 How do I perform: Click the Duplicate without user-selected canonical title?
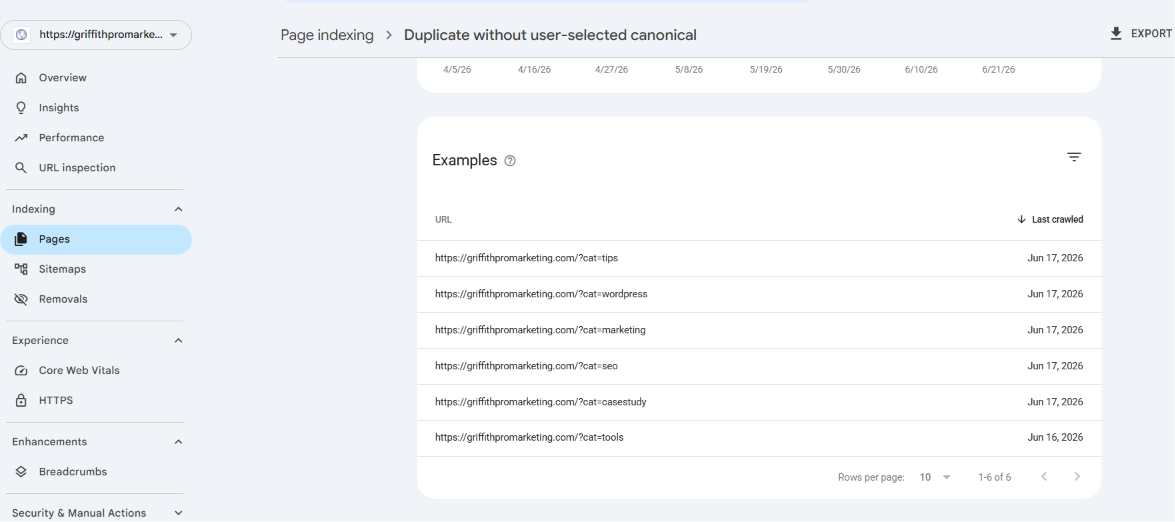pos(550,35)
